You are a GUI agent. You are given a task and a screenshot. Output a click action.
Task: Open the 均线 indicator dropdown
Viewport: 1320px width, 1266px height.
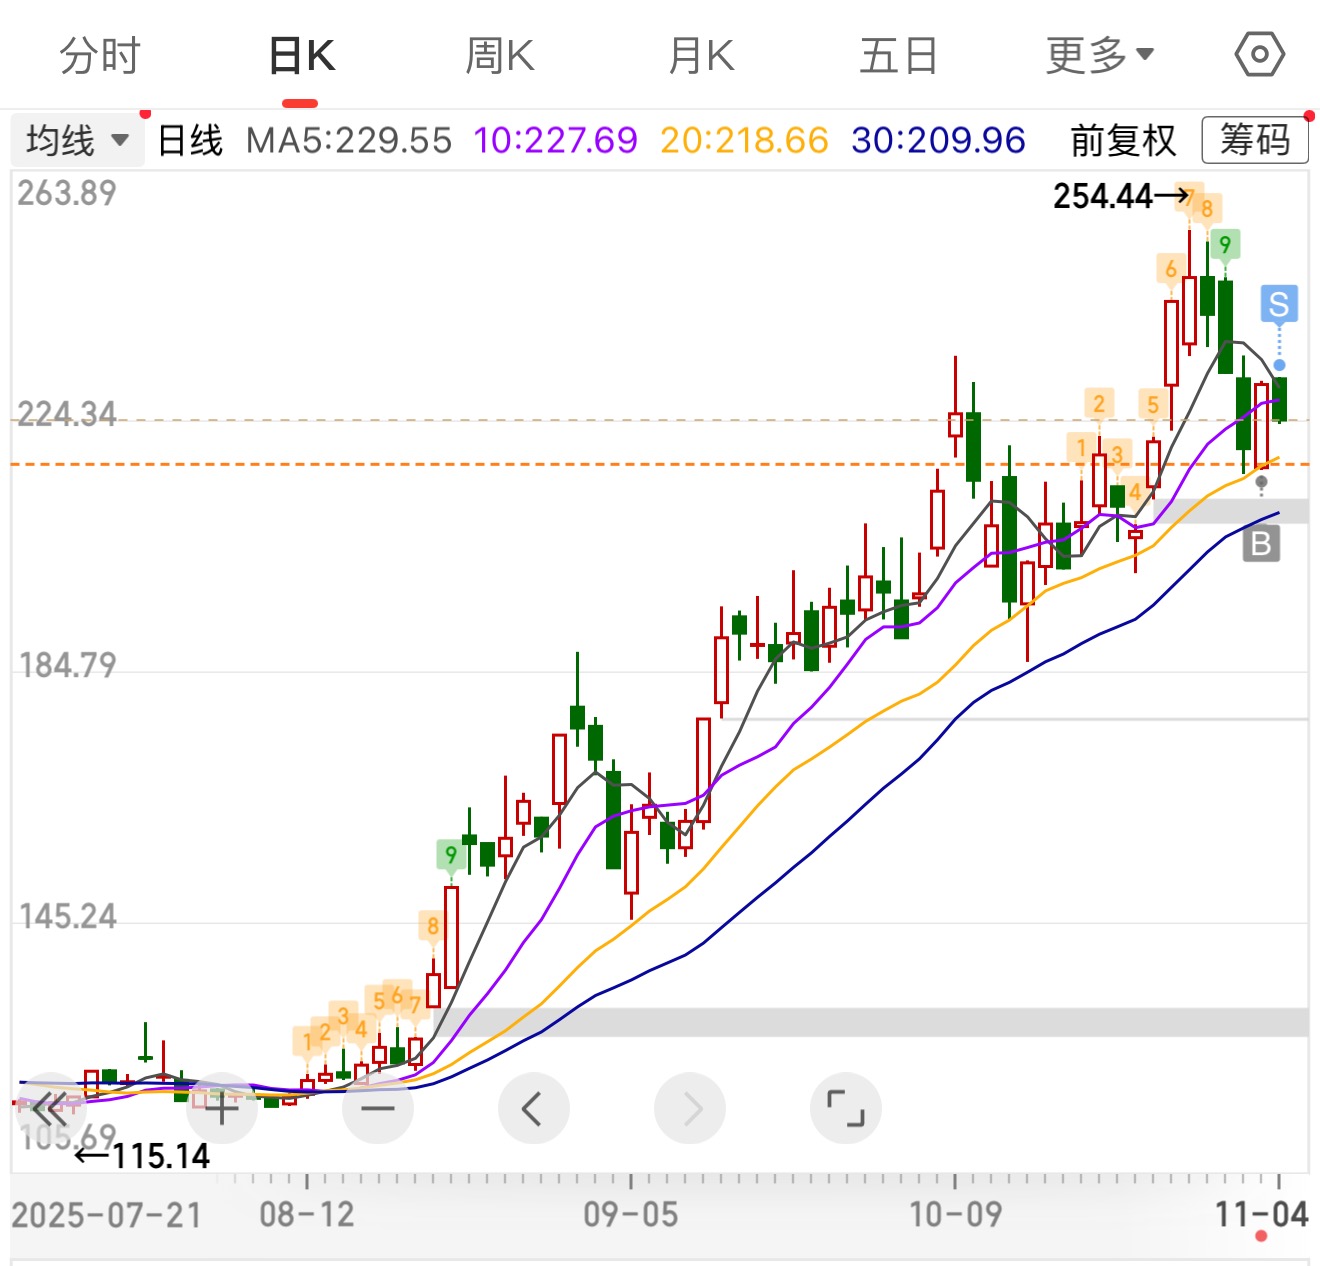(77, 140)
